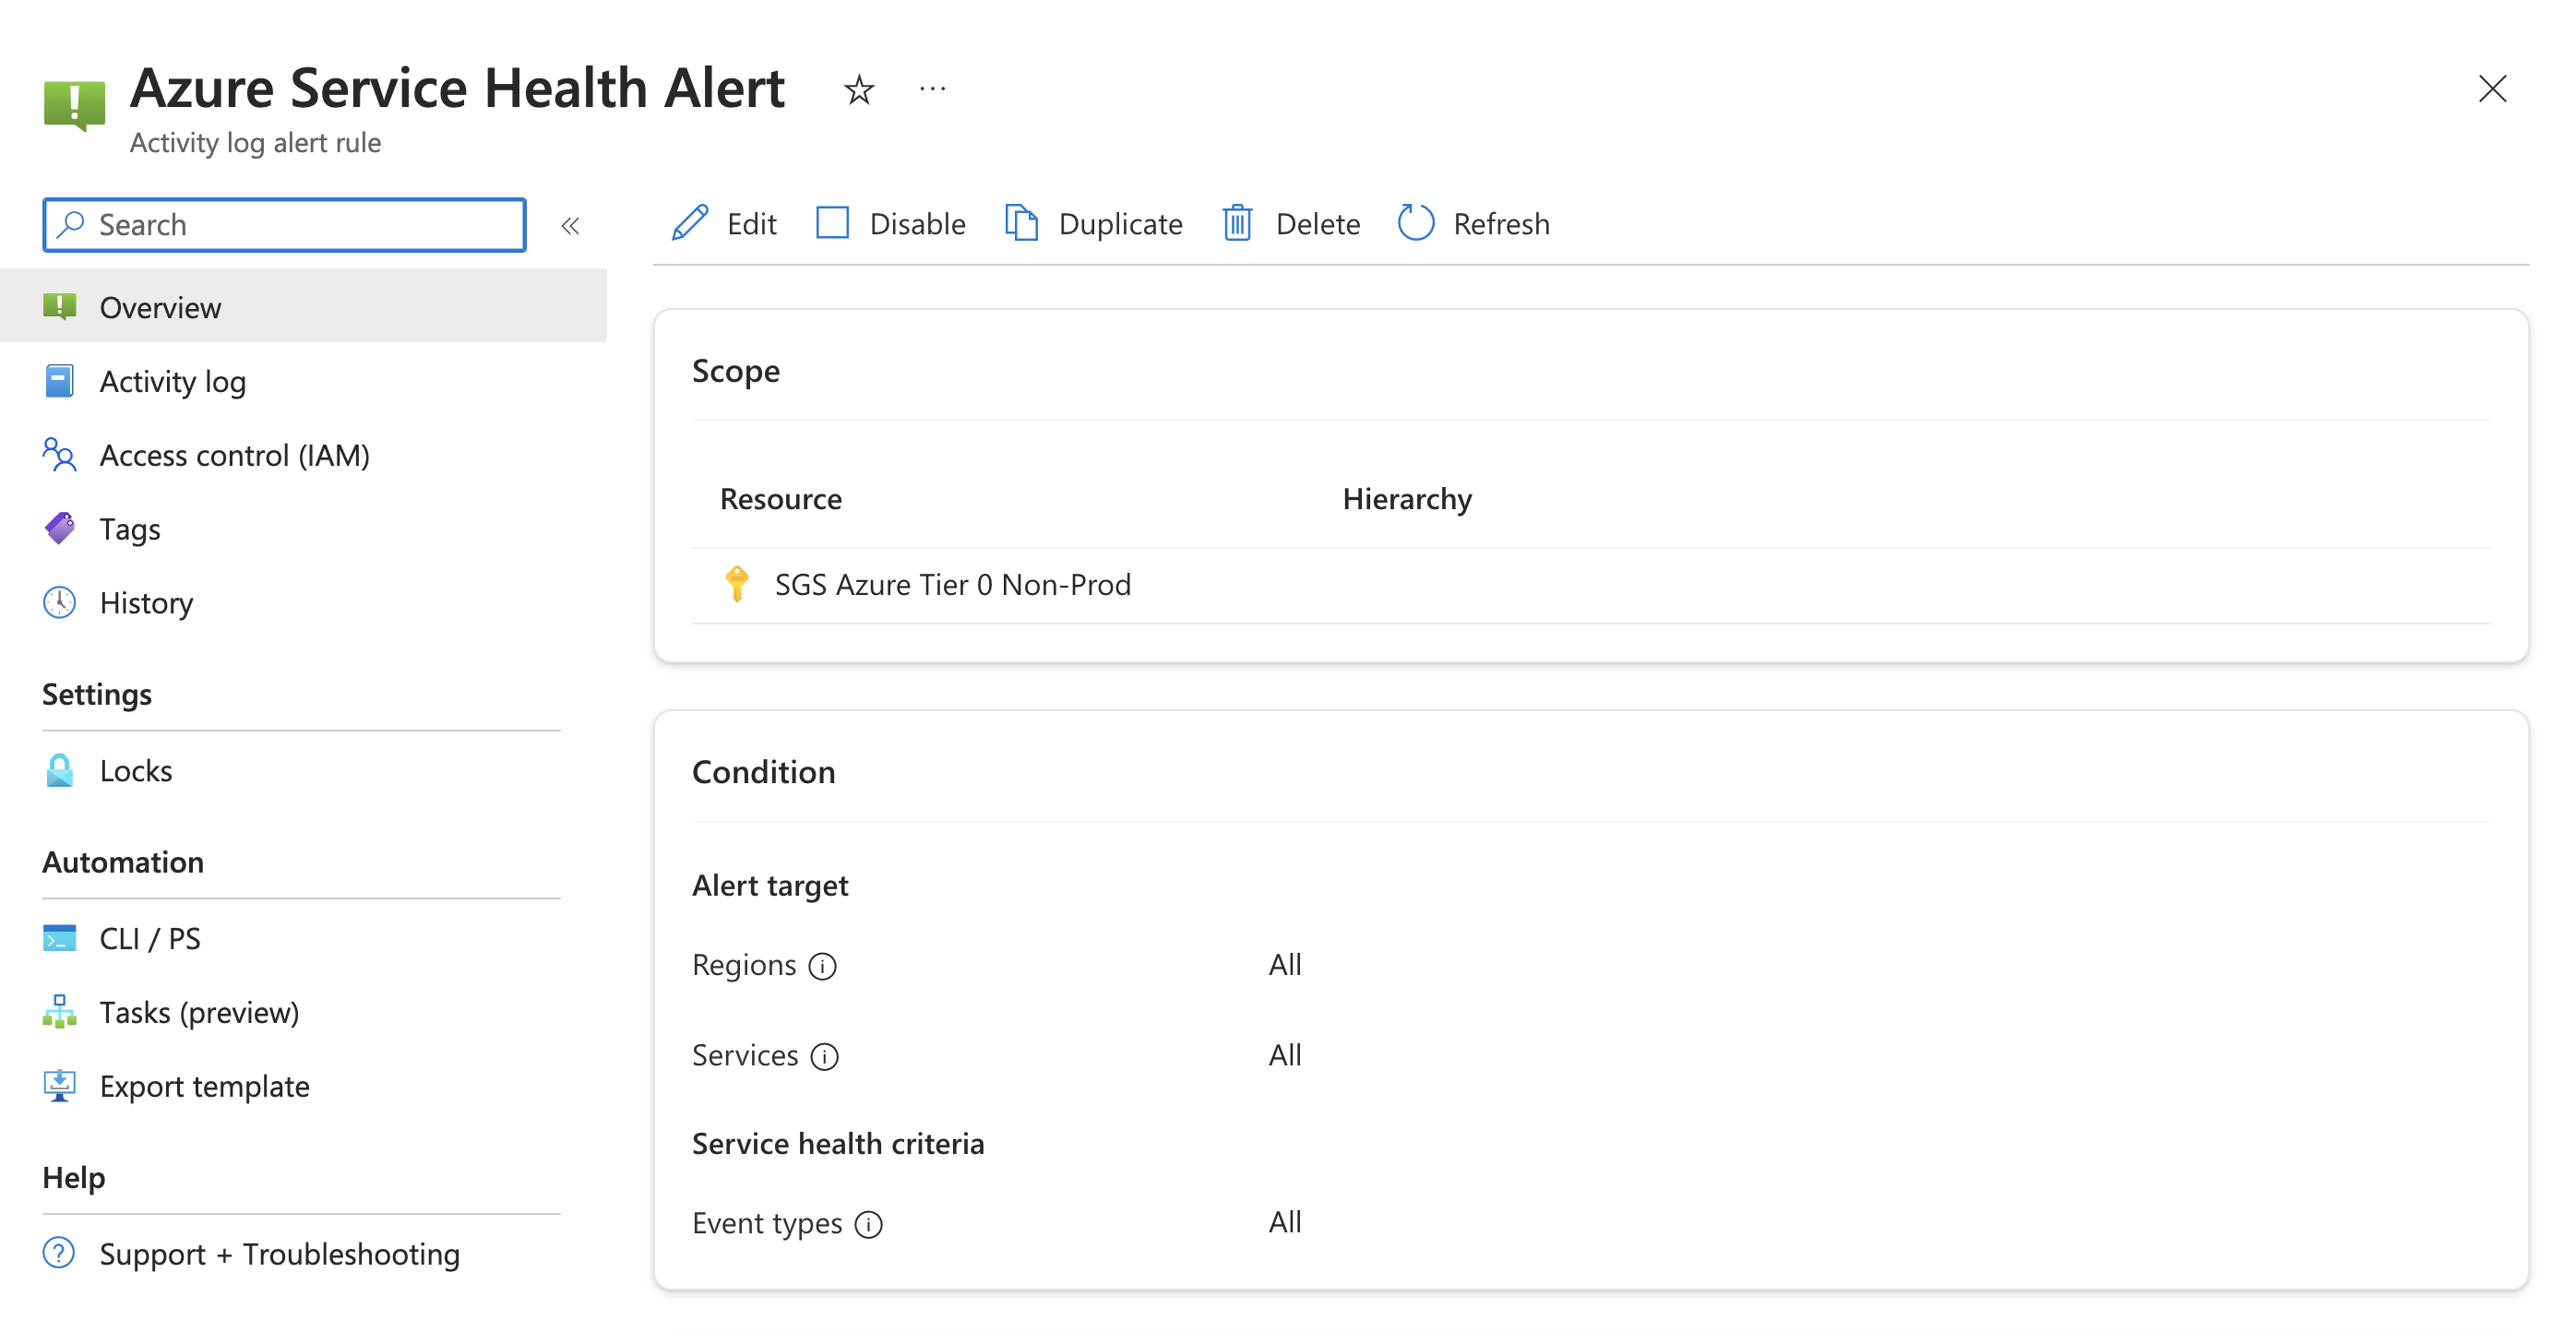Screen dimensions: 2576x1332
Task: Open the Tags section
Action: coord(130,529)
